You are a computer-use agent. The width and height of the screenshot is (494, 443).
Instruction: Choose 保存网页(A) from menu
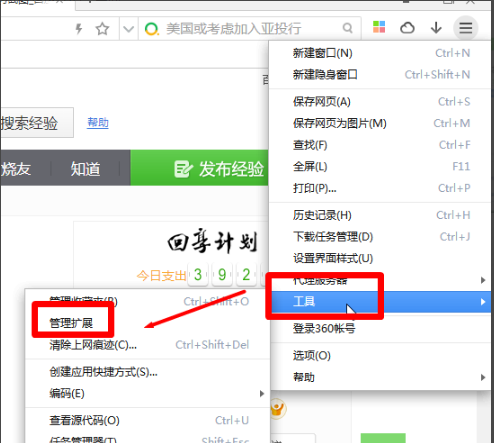[x=380, y=102]
